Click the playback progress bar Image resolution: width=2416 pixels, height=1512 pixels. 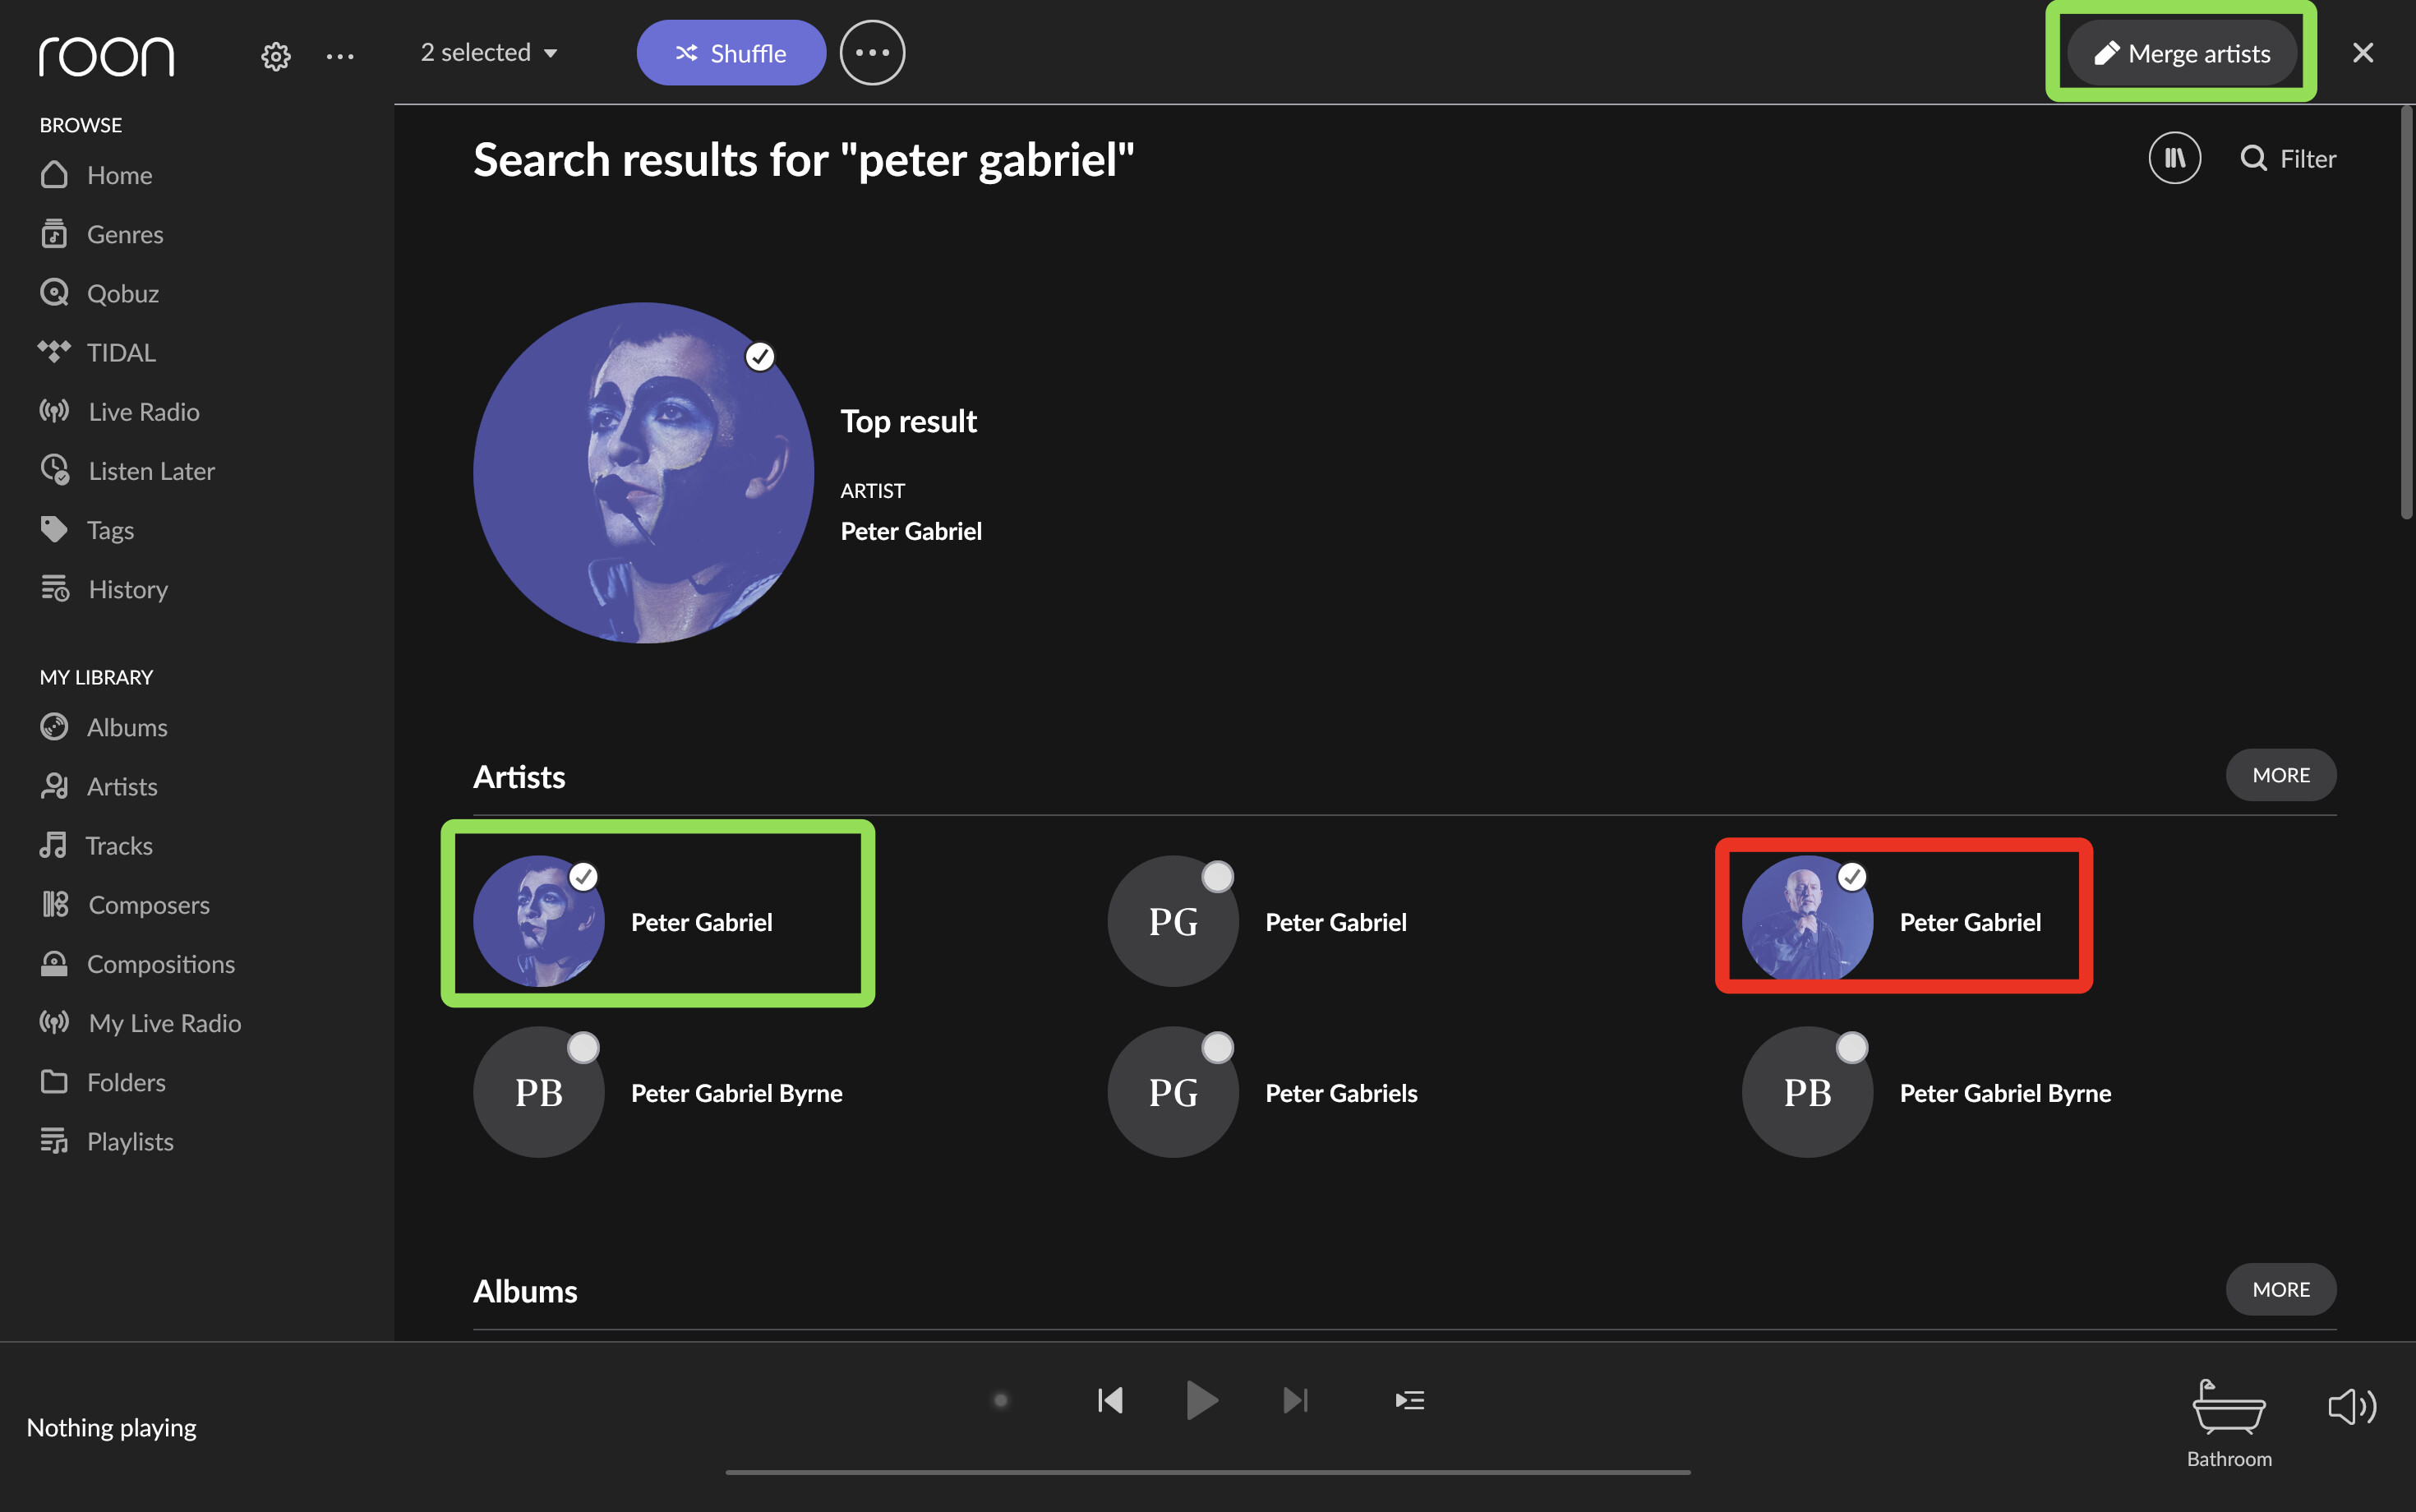(x=1208, y=1472)
